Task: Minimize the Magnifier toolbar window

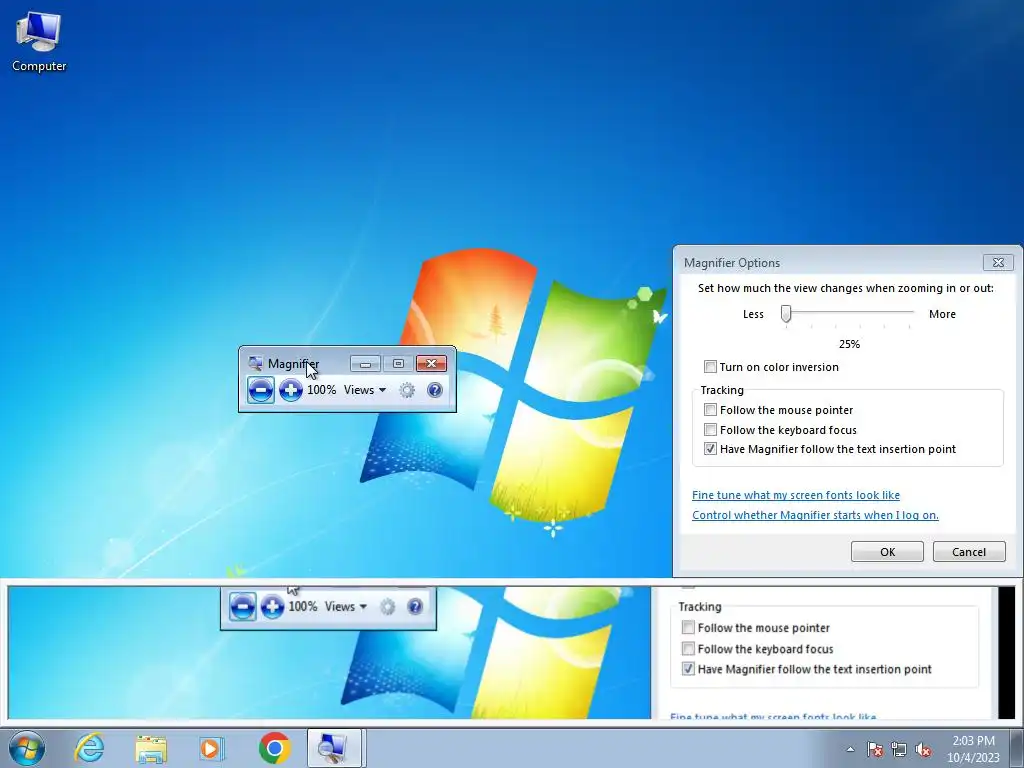Action: 365,364
